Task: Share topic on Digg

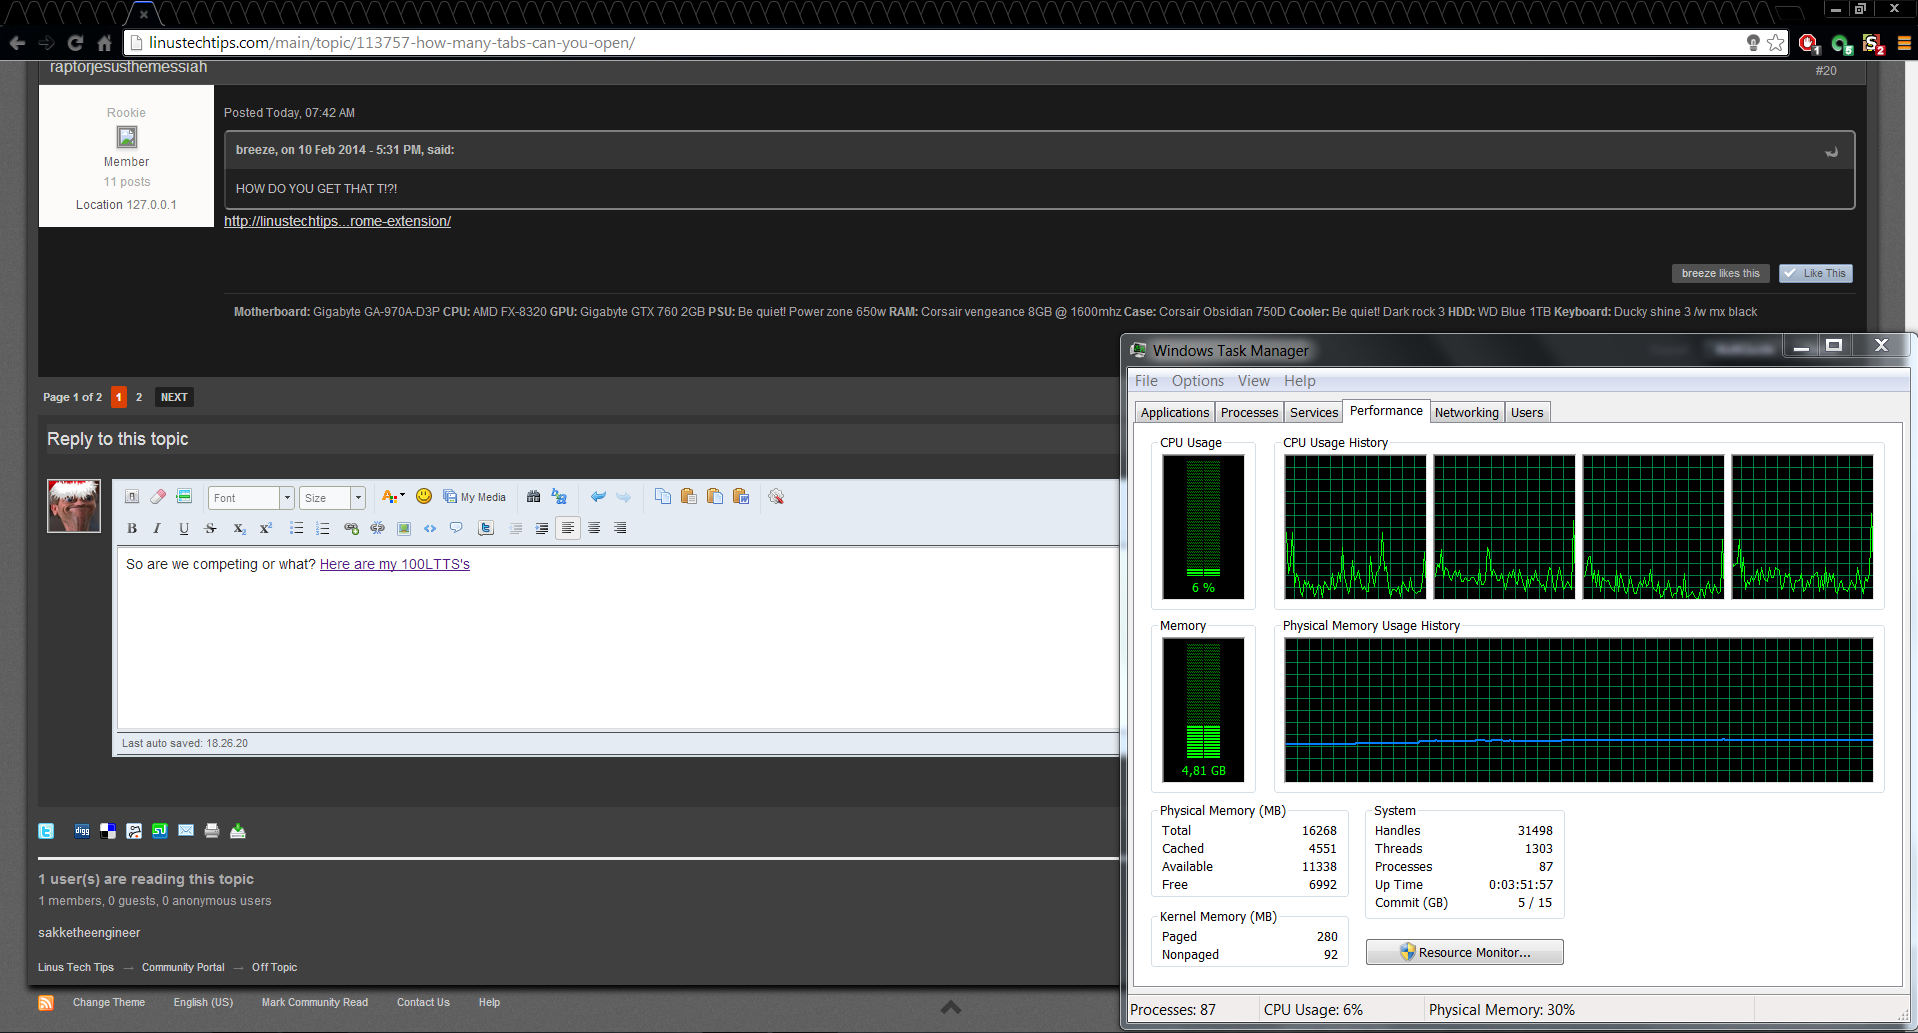Action: click(82, 831)
